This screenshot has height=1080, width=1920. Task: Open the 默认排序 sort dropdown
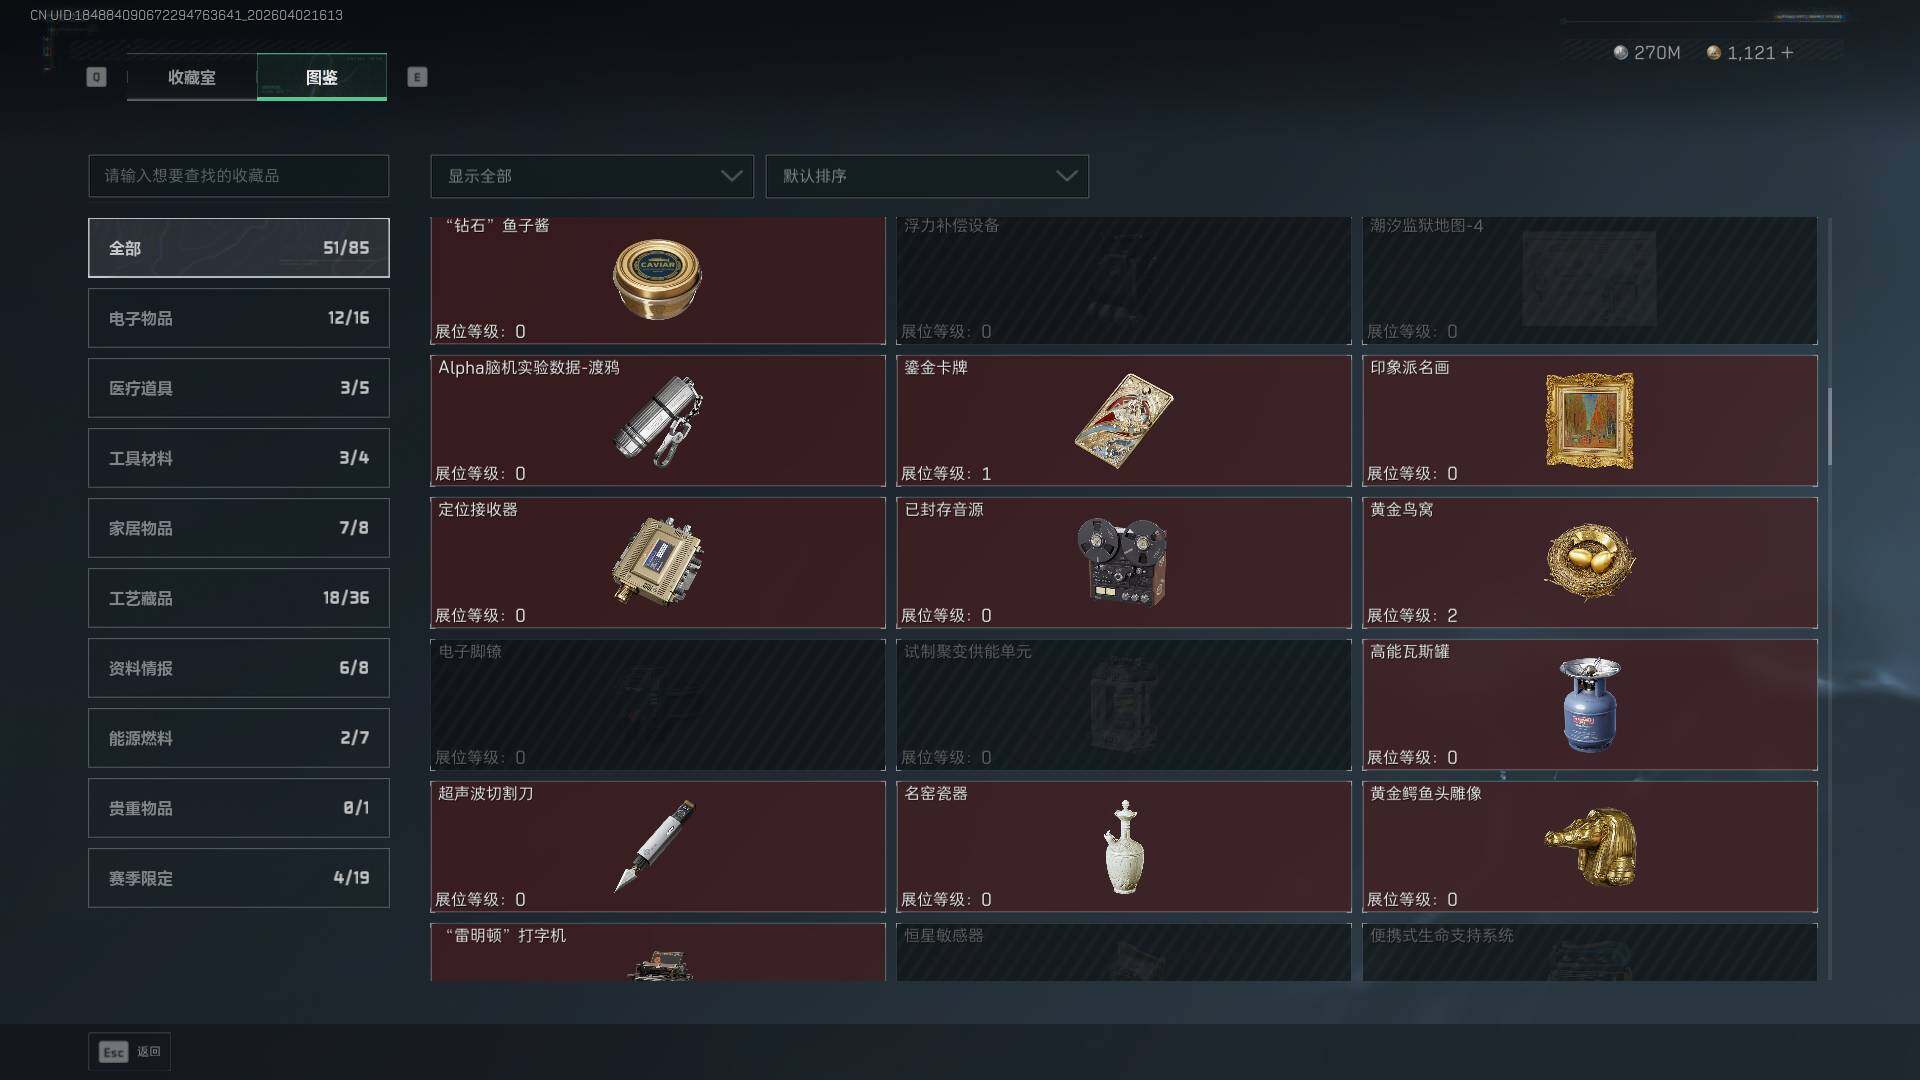click(927, 176)
